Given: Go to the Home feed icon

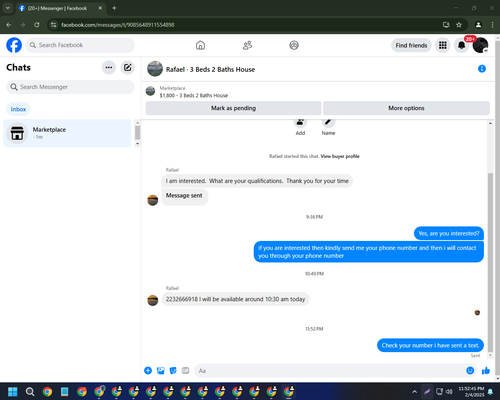Looking at the screenshot, I should [200, 45].
